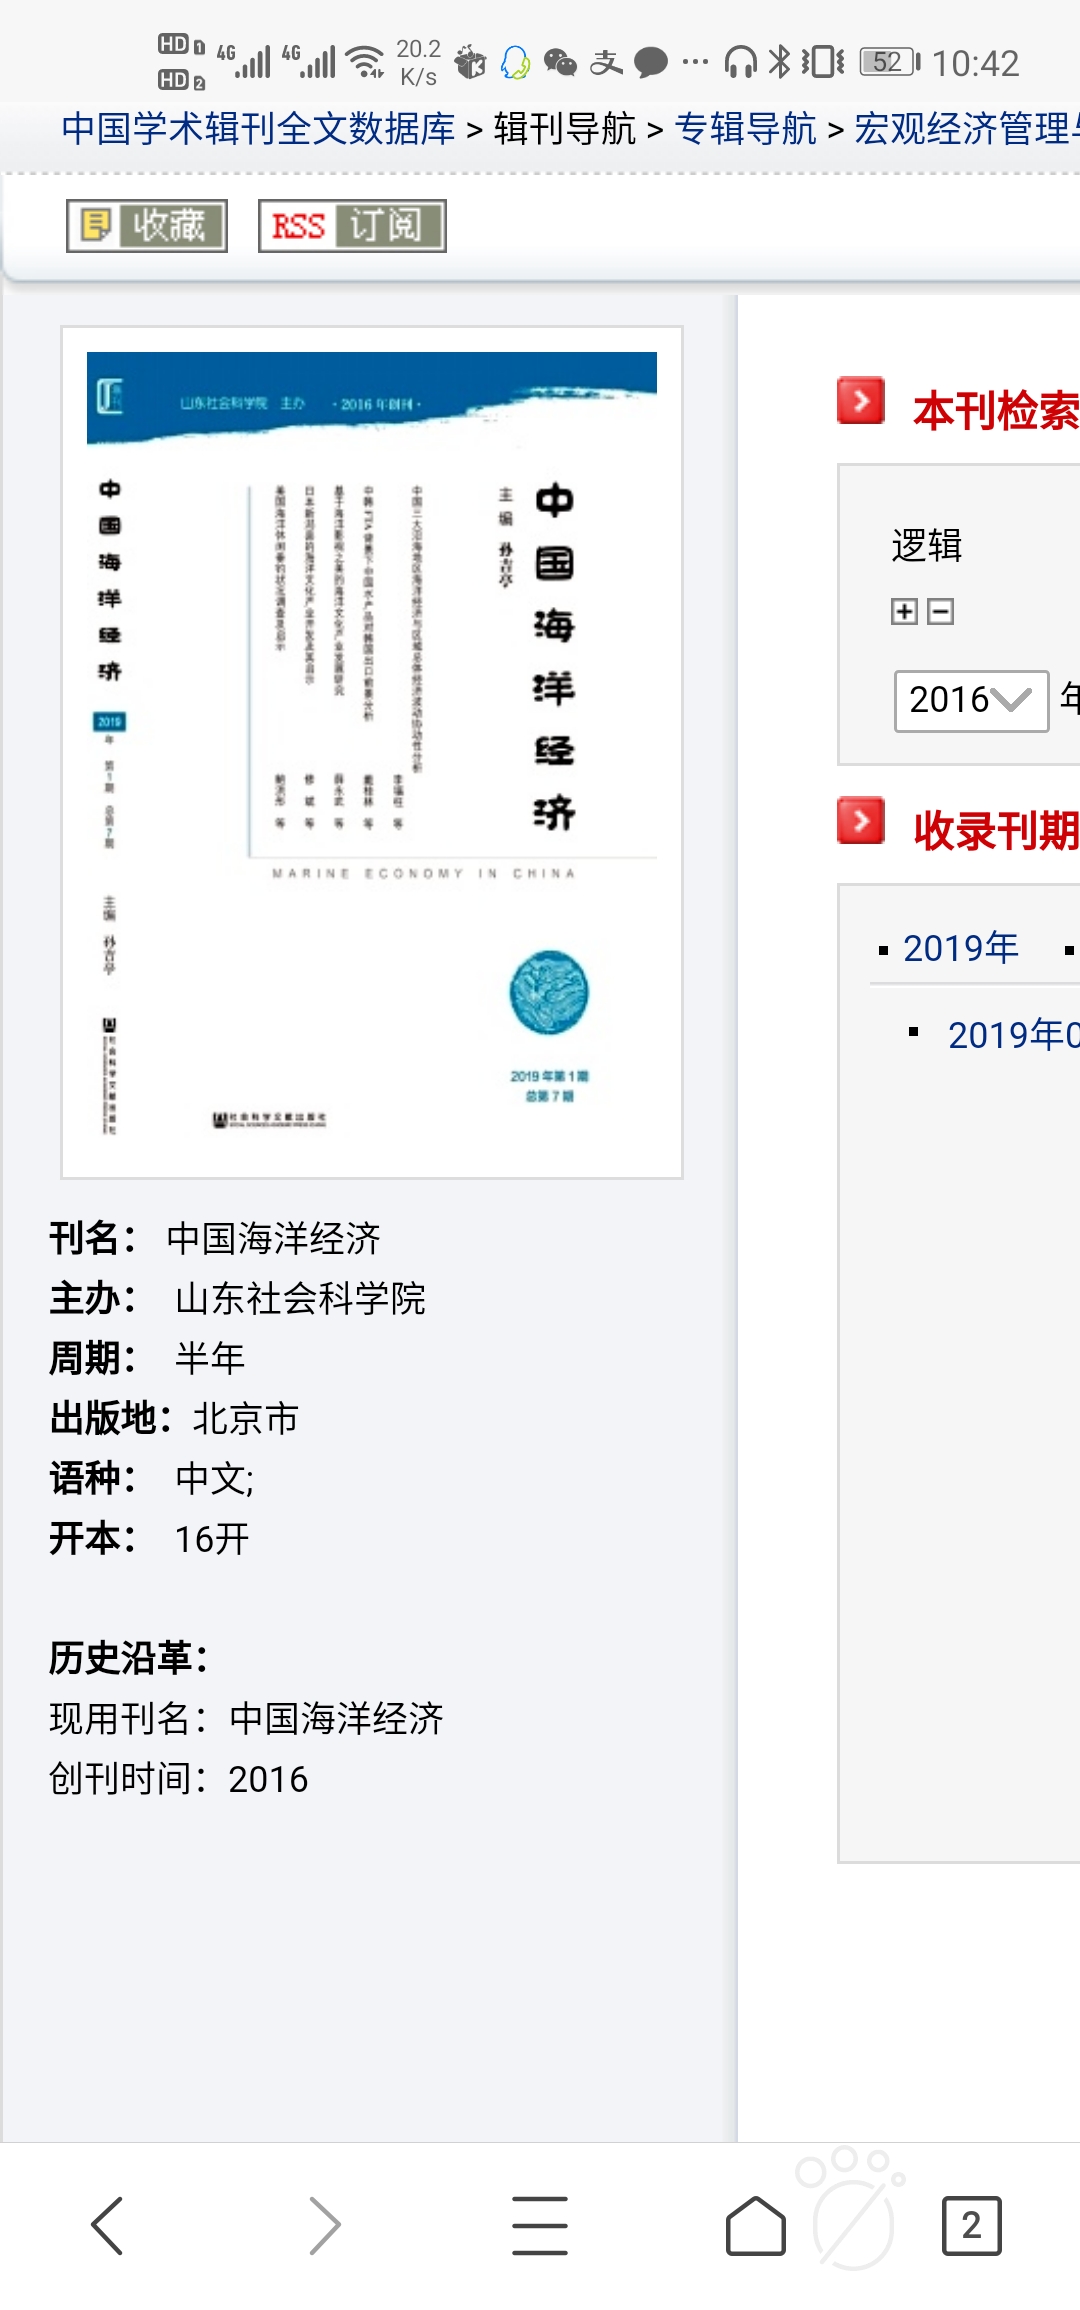
Task: Tap the 历史沿革 heading
Action: click(129, 1658)
